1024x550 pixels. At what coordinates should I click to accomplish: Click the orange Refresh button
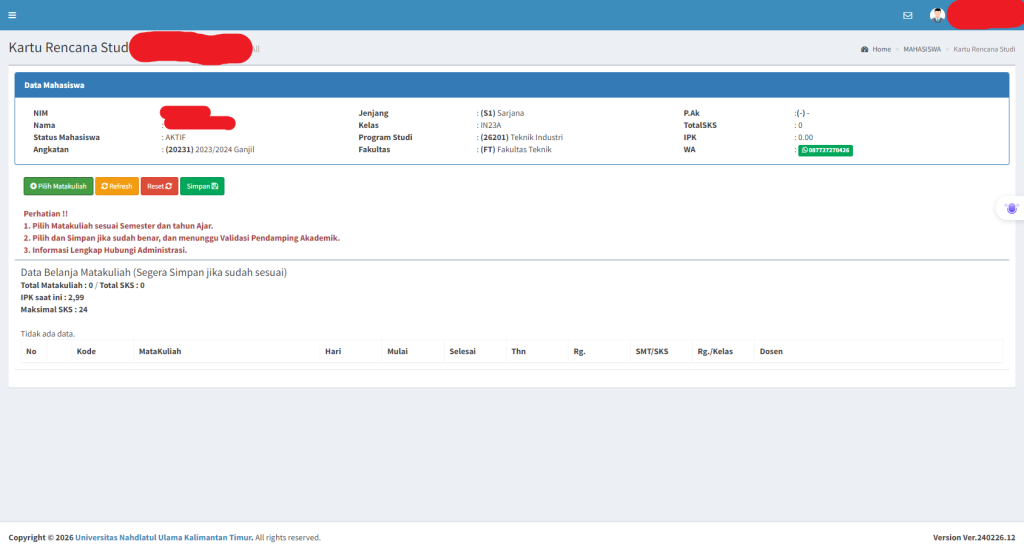point(117,186)
